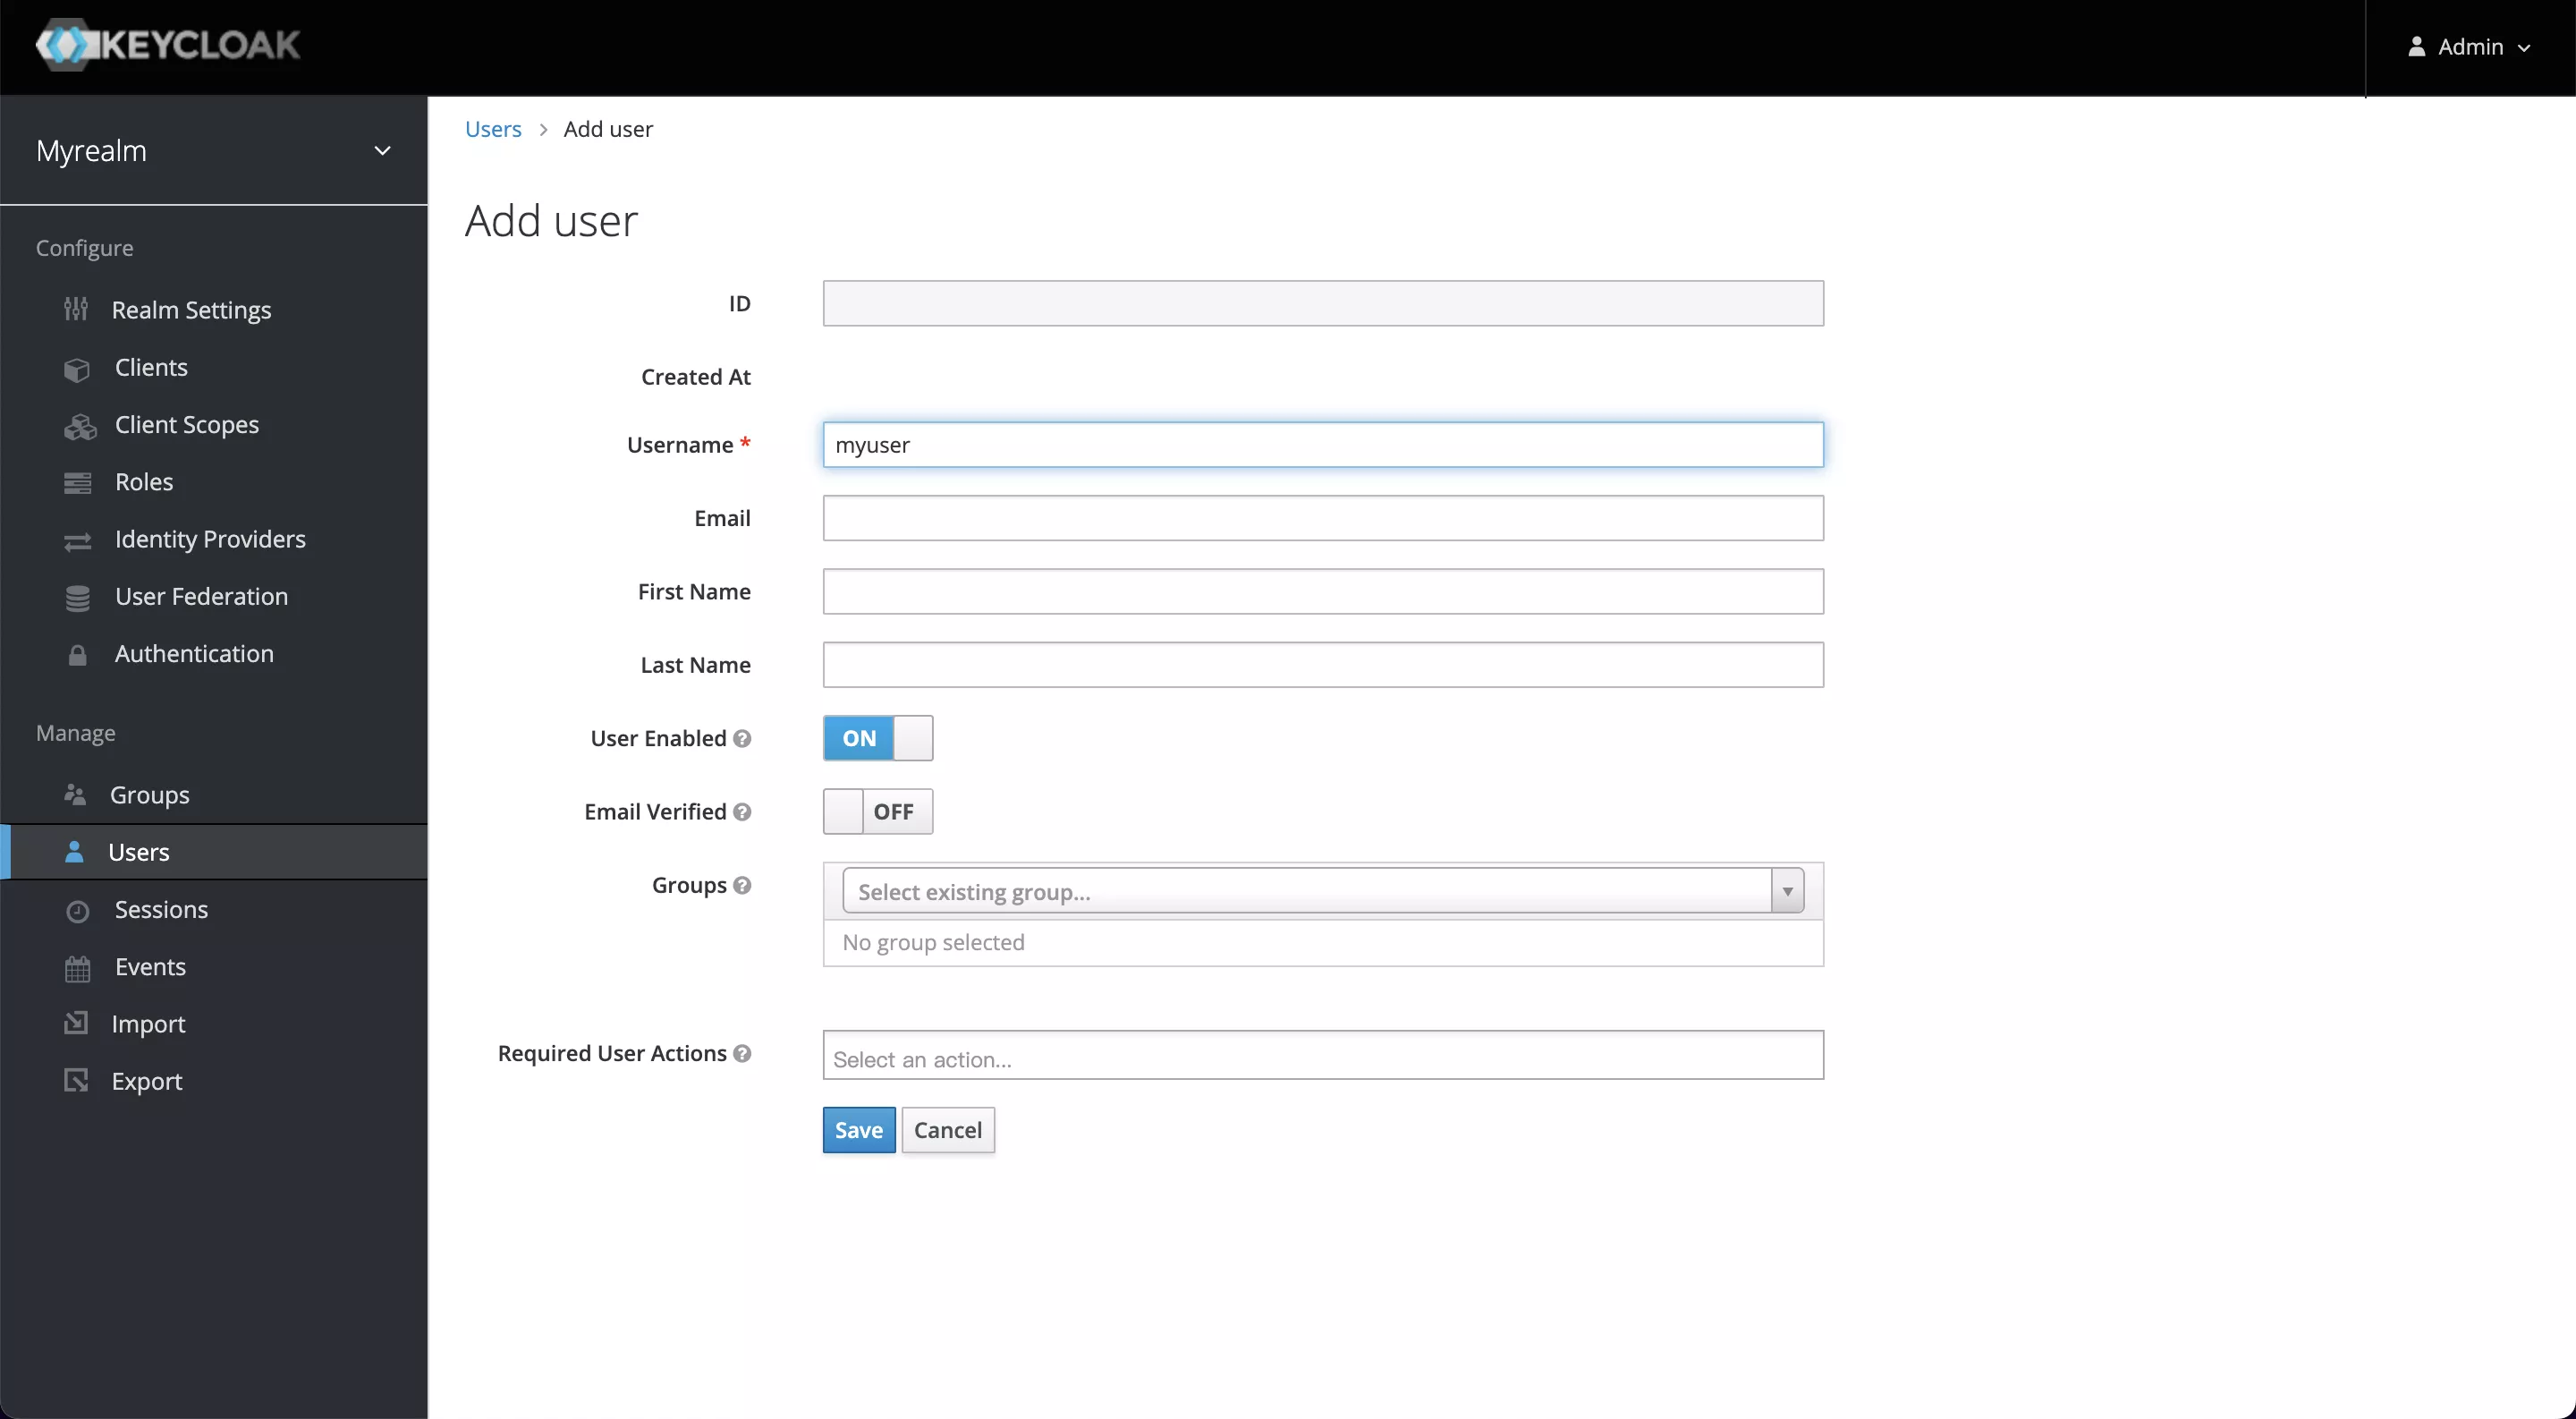Viewport: 2576px width, 1419px height.
Task: Open Identity Providers settings
Action: [209, 539]
